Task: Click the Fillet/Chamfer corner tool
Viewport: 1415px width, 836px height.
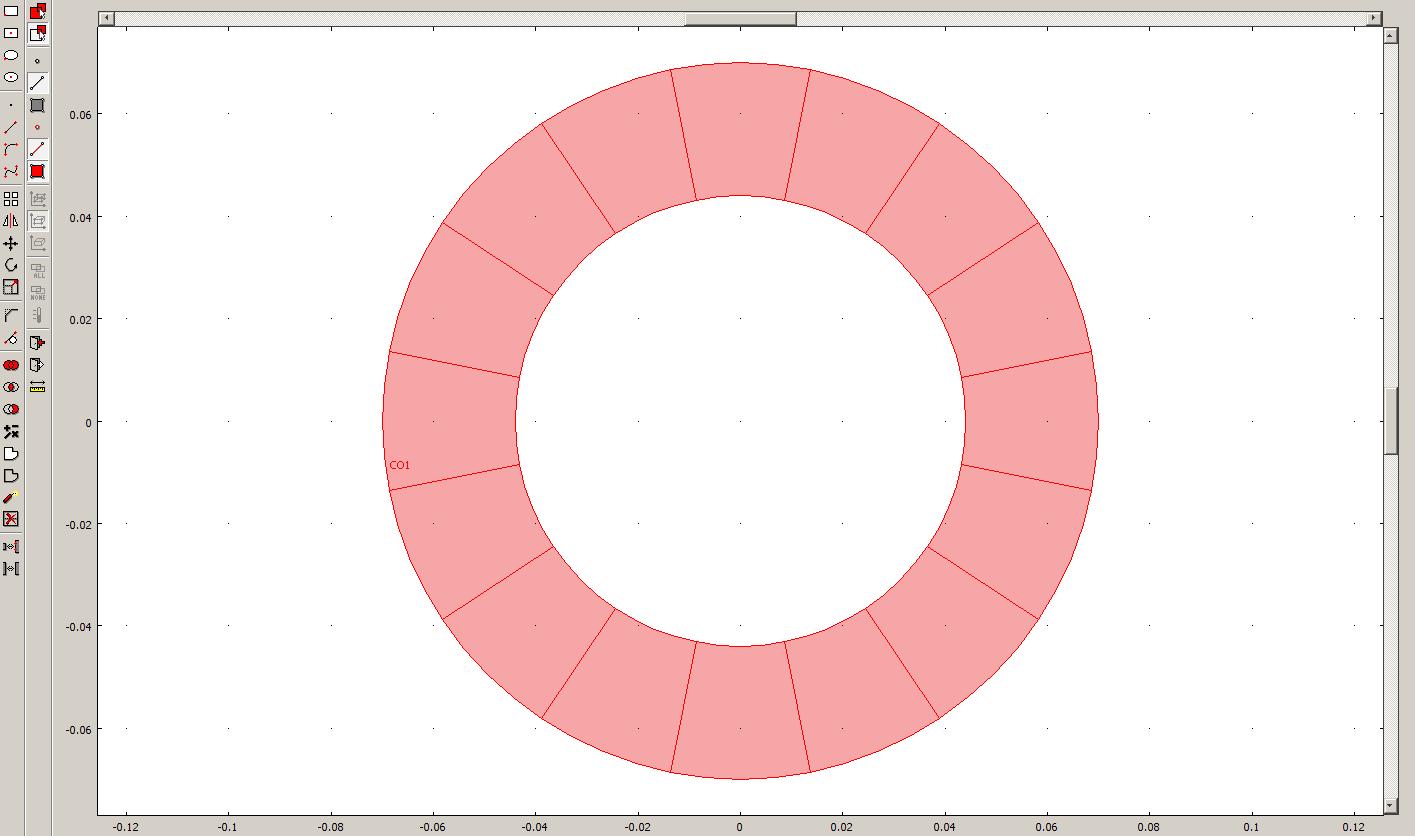Action: [11, 315]
